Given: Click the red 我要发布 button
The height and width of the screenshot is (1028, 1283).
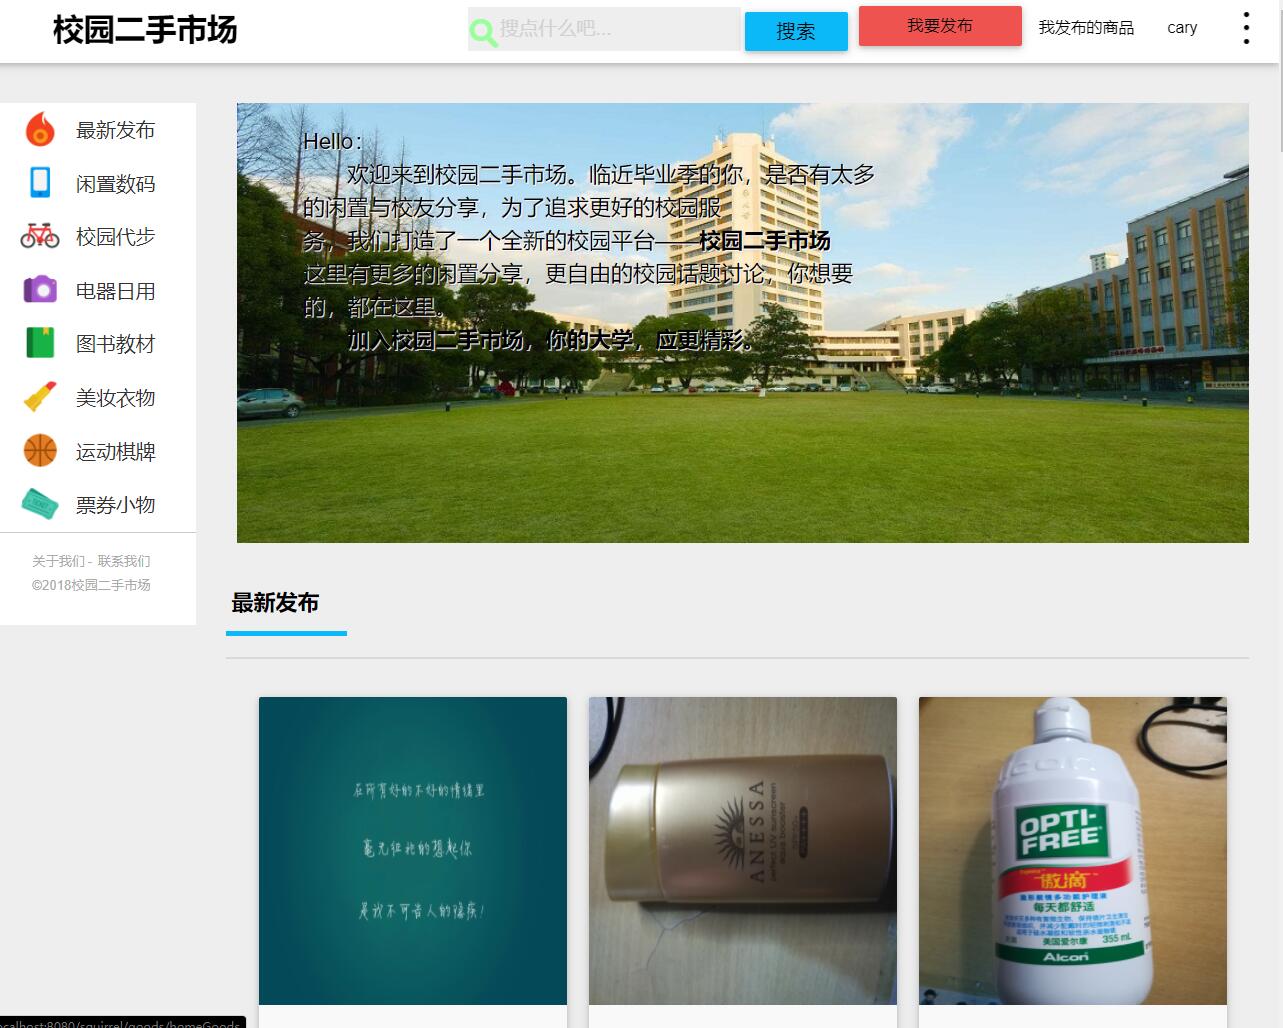Looking at the screenshot, I should tap(939, 26).
